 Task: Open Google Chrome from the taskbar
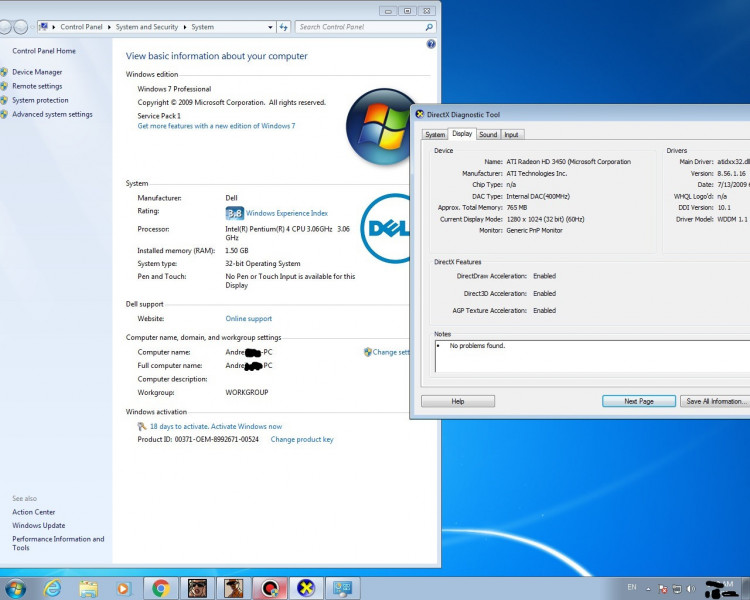[x=160, y=588]
